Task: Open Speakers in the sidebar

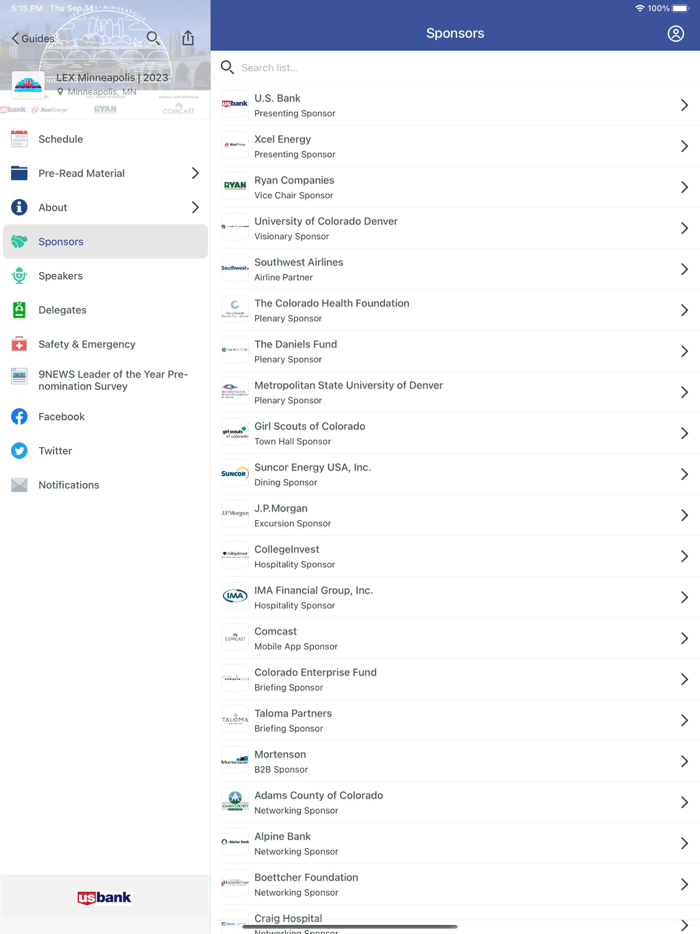Action: (x=105, y=276)
